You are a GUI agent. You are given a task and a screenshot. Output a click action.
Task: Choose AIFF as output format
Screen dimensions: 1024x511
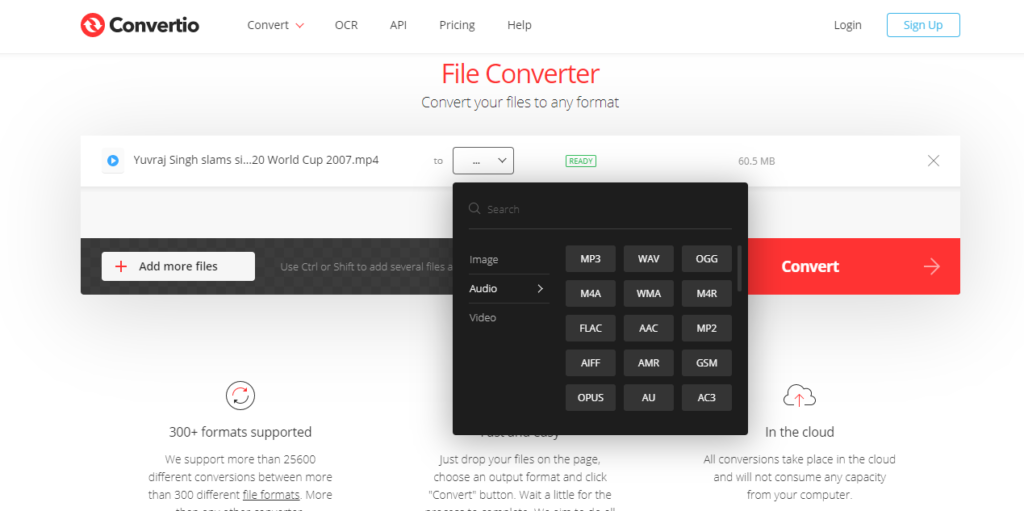[590, 363]
